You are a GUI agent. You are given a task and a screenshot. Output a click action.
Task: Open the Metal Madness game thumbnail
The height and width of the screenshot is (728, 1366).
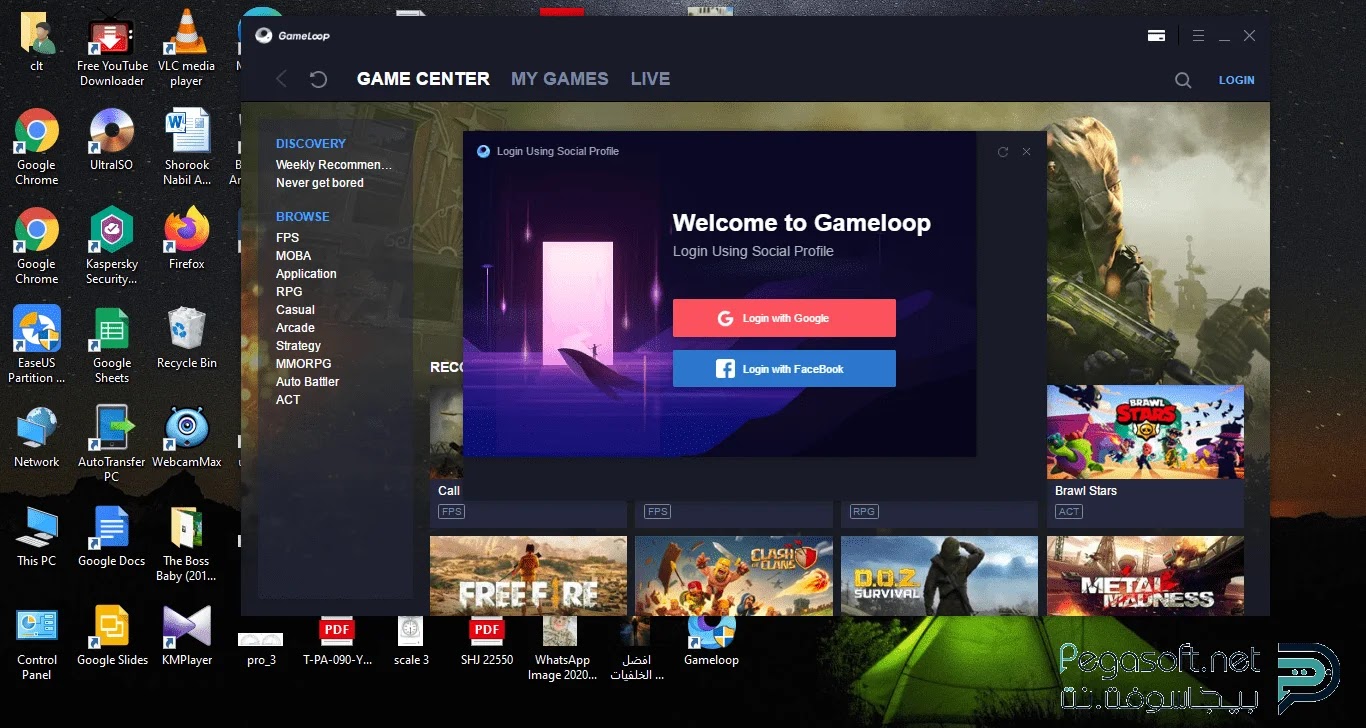click(1145, 575)
